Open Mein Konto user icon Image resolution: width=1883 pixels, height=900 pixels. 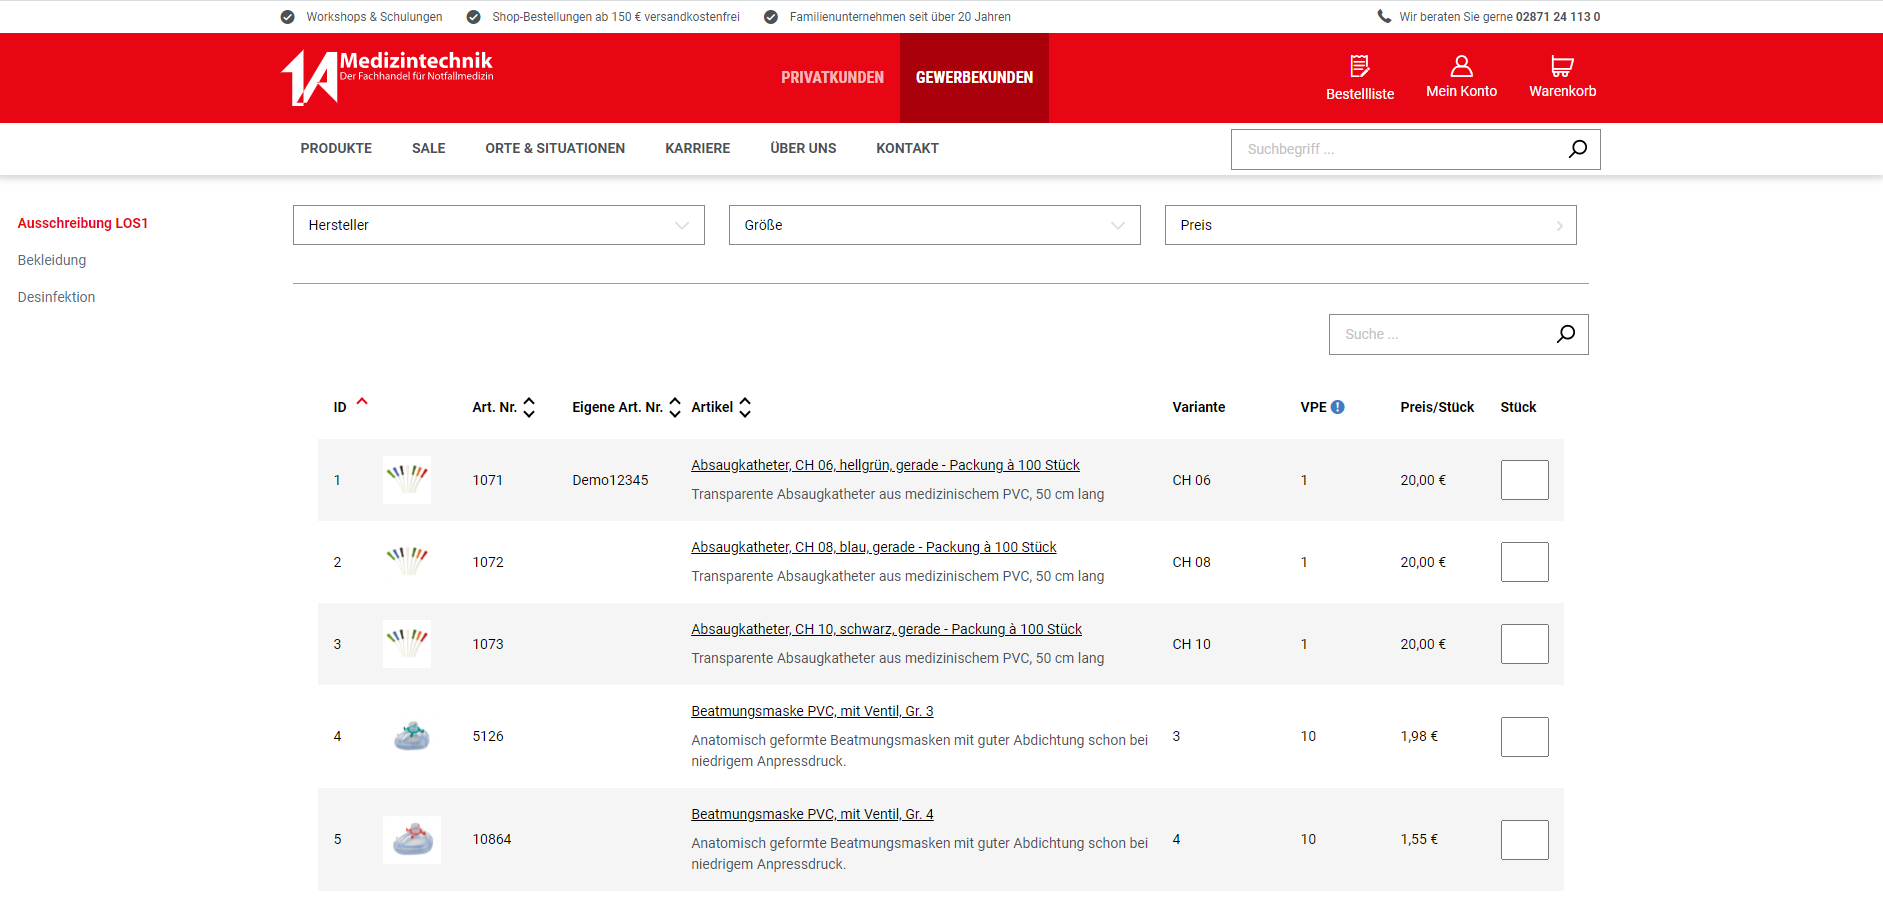tap(1461, 66)
